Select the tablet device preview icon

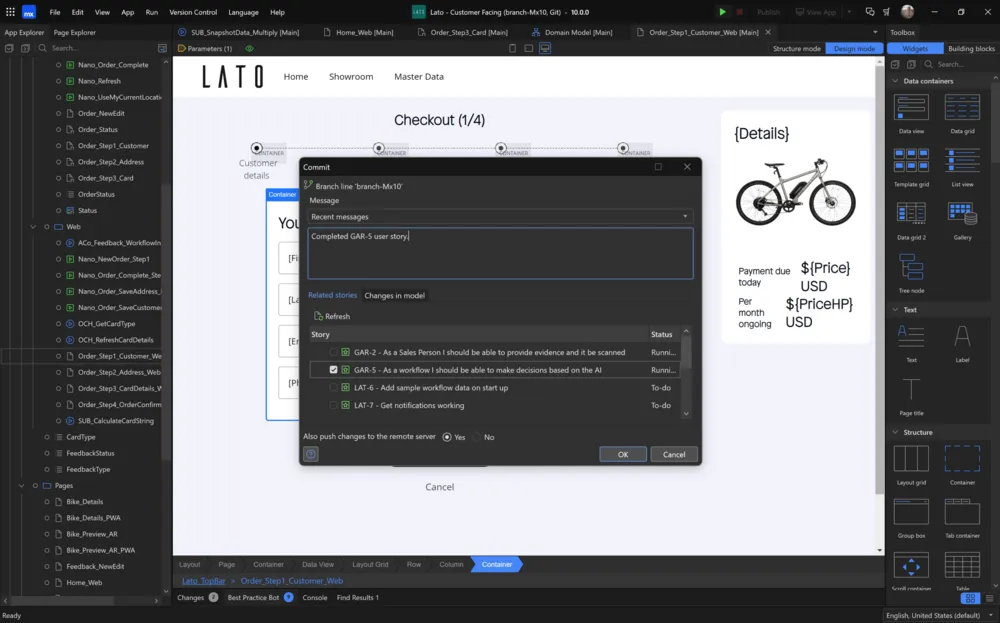529,48
